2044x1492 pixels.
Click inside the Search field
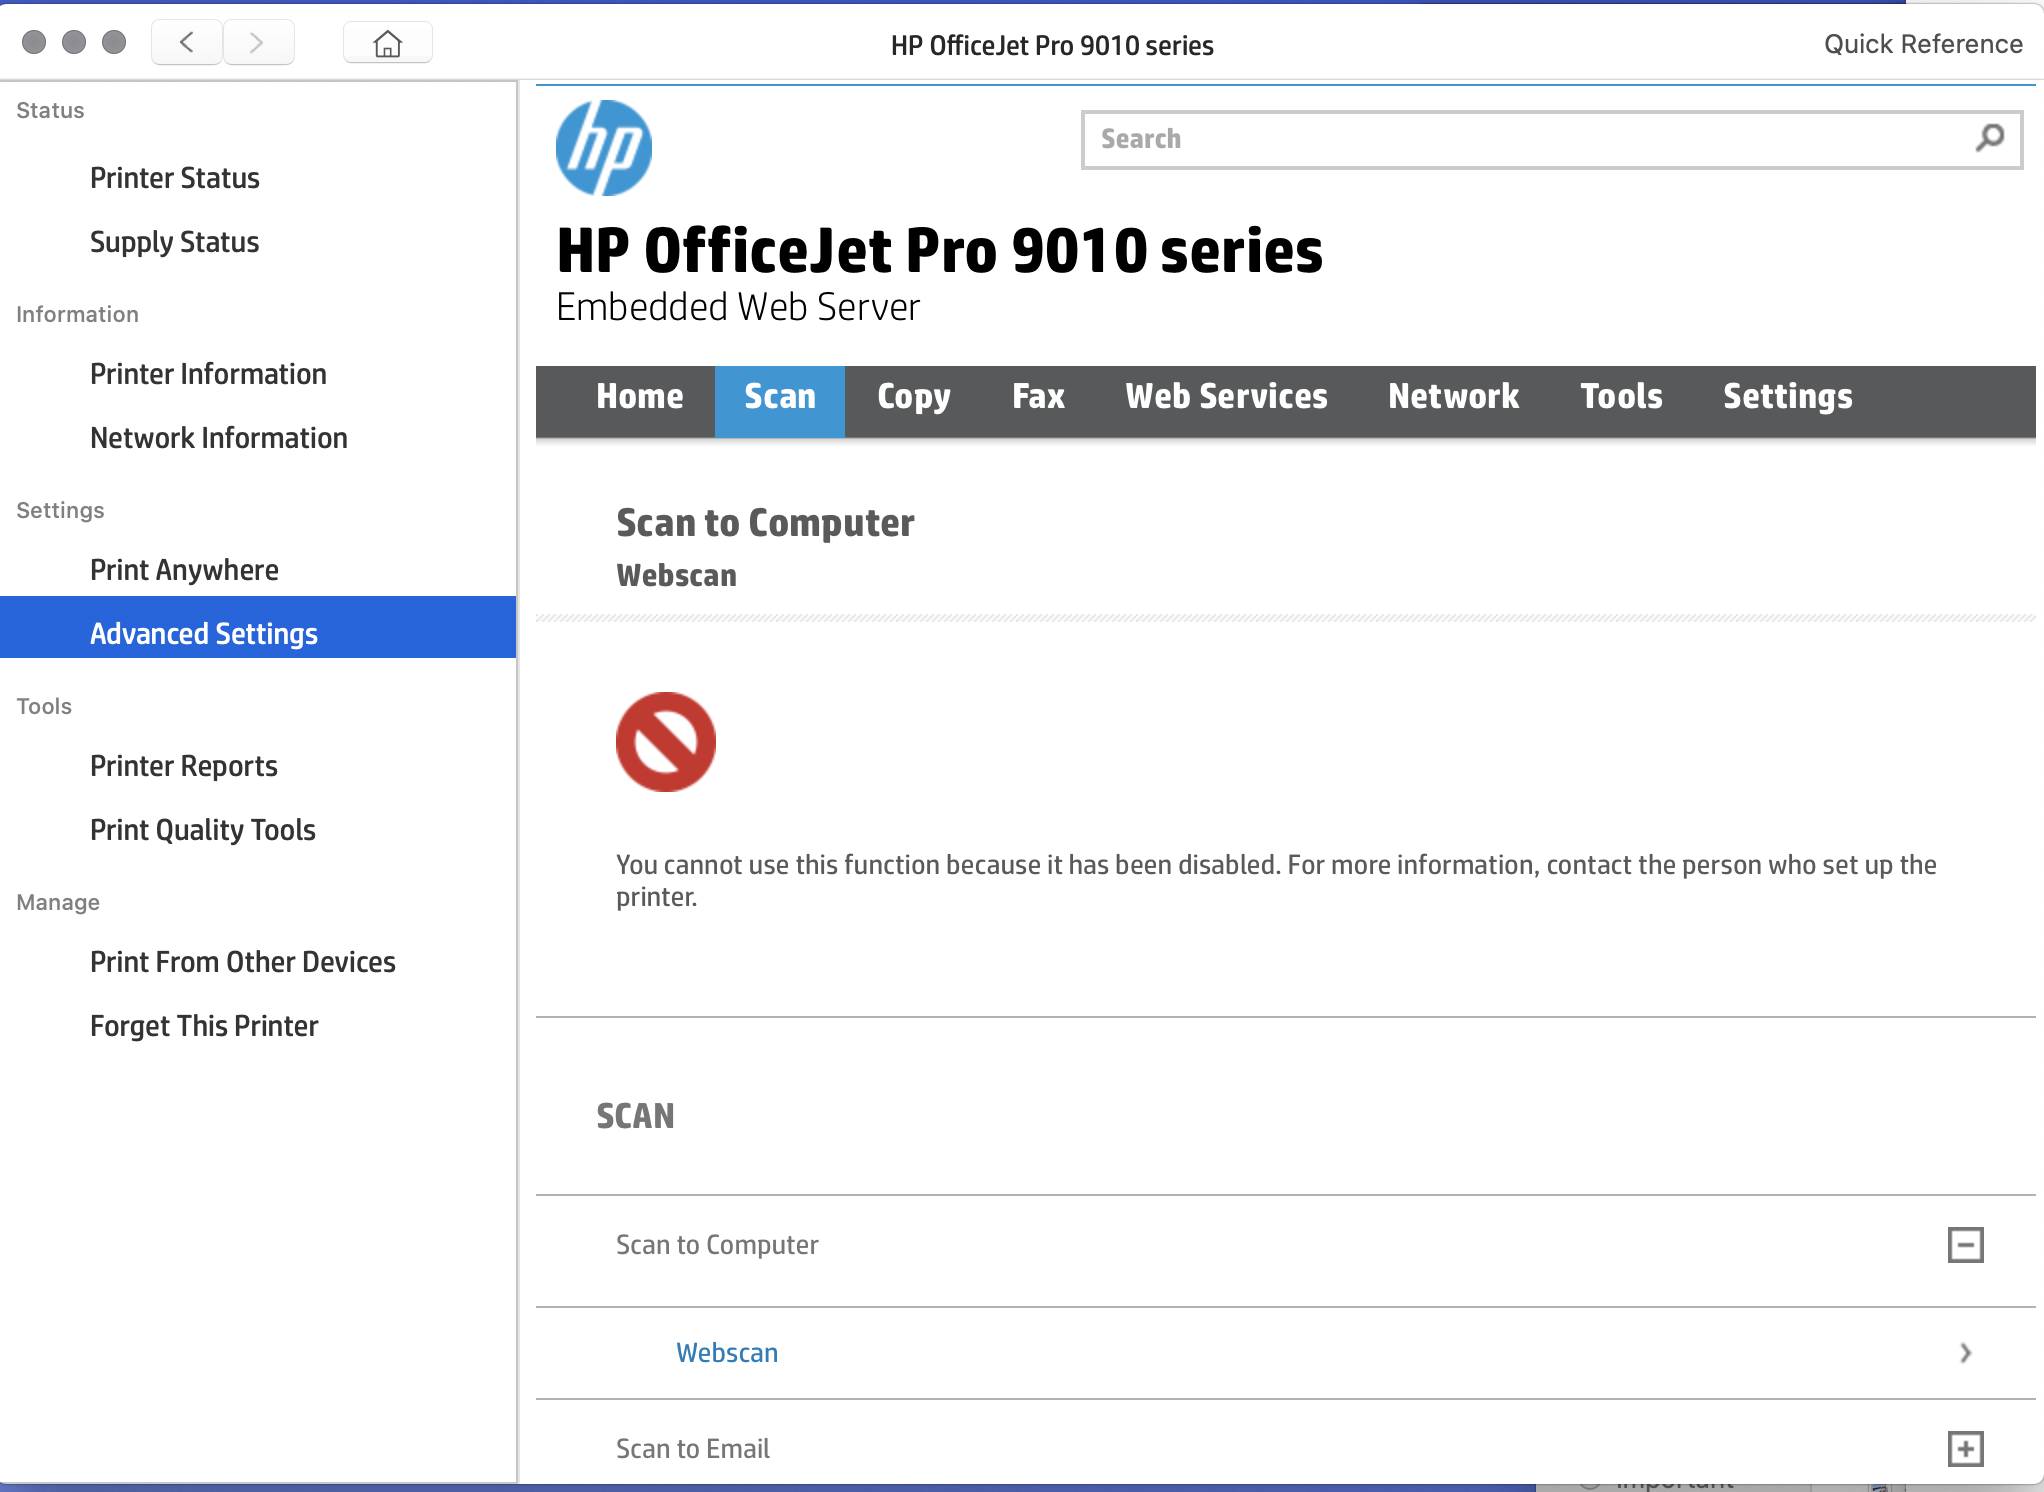[1400, 139]
